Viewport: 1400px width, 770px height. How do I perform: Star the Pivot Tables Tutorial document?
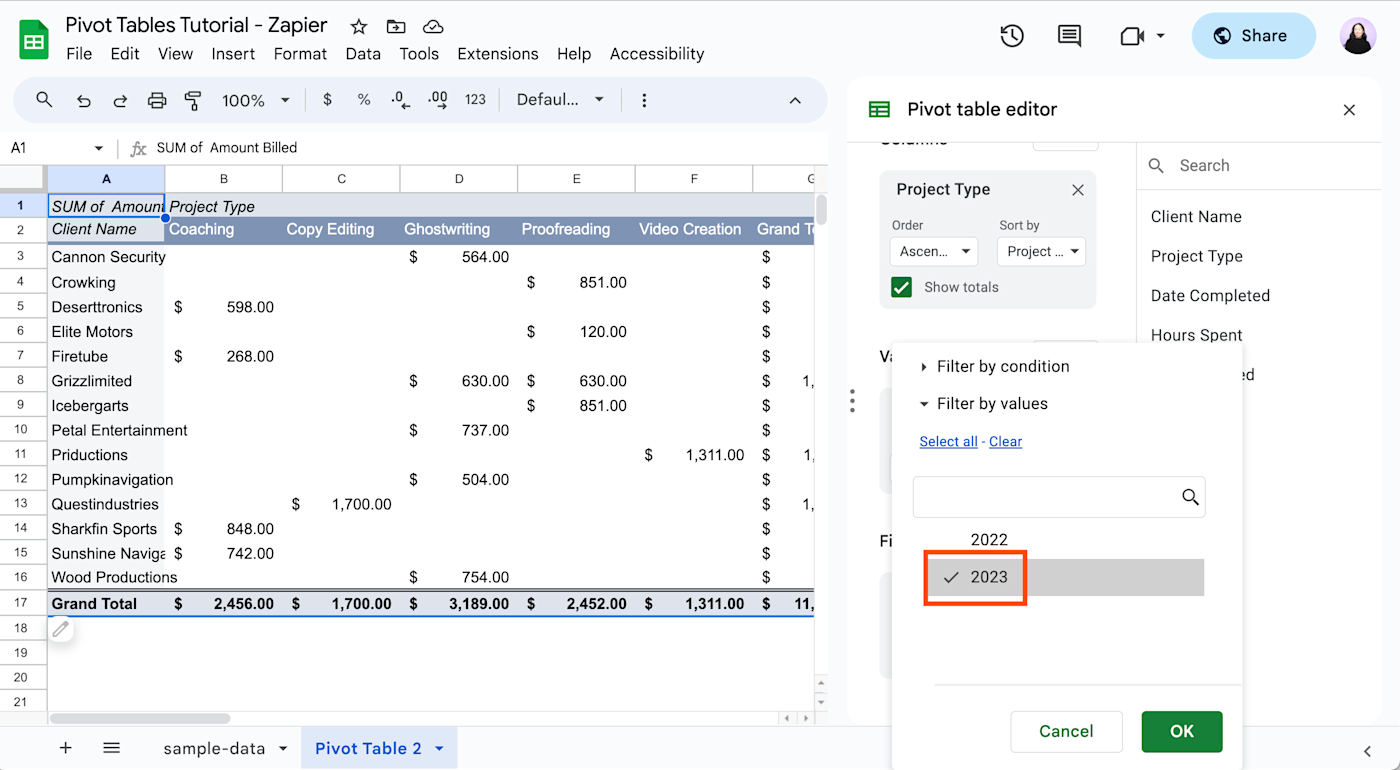tap(359, 27)
